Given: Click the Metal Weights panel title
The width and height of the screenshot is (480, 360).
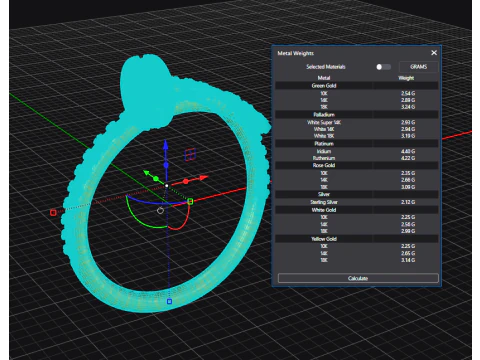Looking at the screenshot, I should [x=295, y=53].
